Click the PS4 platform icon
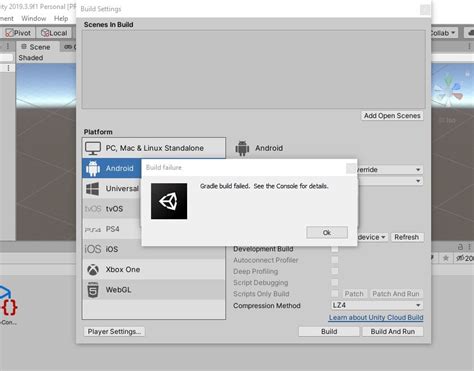 click(x=93, y=229)
